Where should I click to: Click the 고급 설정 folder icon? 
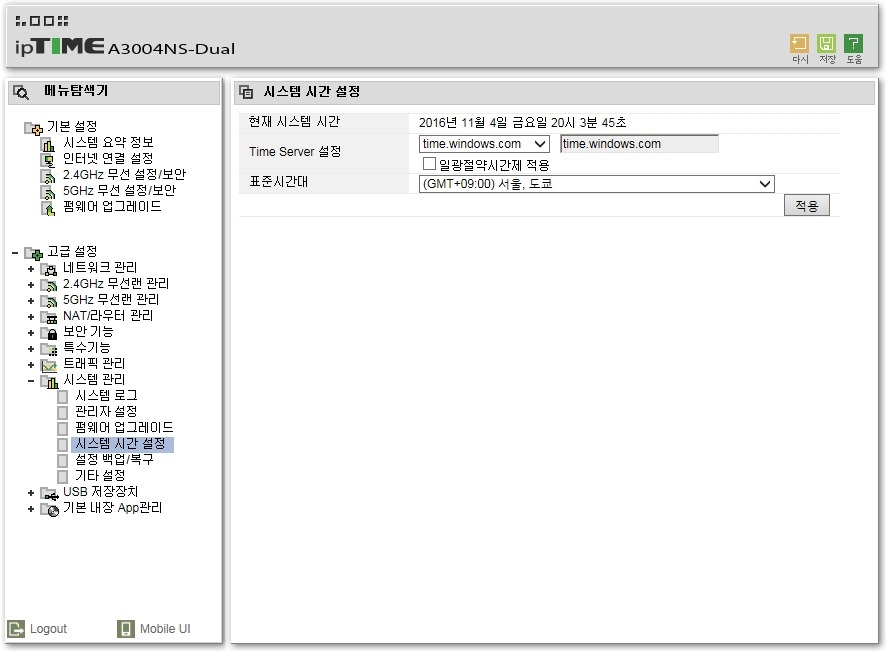click(33, 253)
